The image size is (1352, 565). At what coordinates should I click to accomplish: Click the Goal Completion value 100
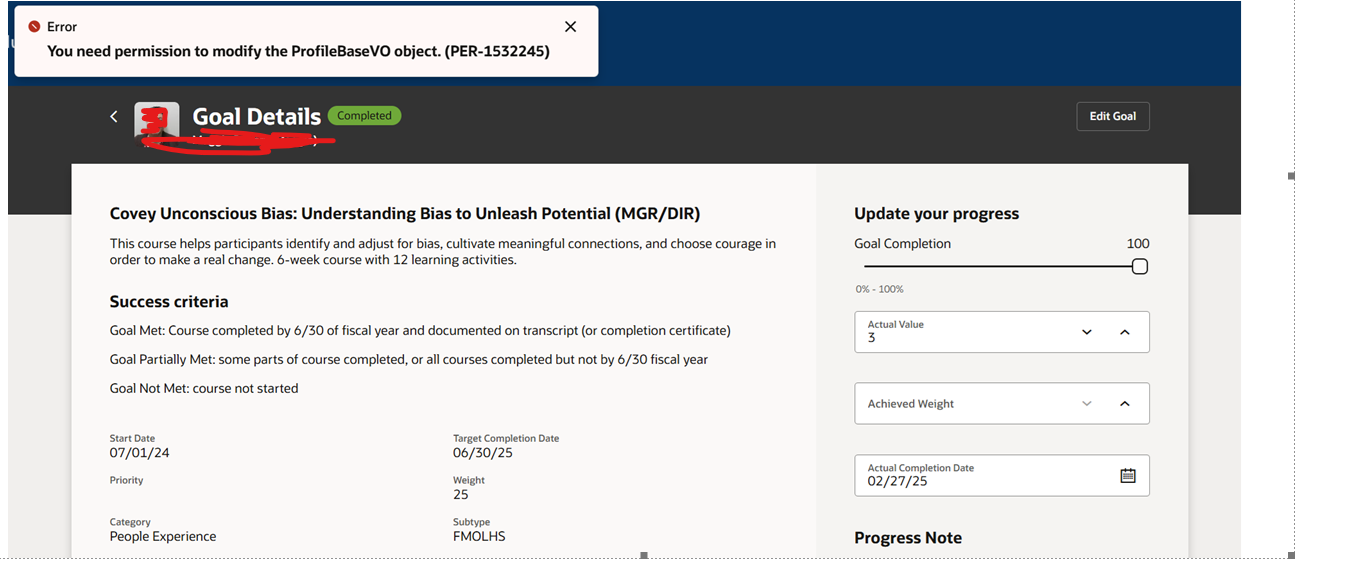tap(1138, 244)
